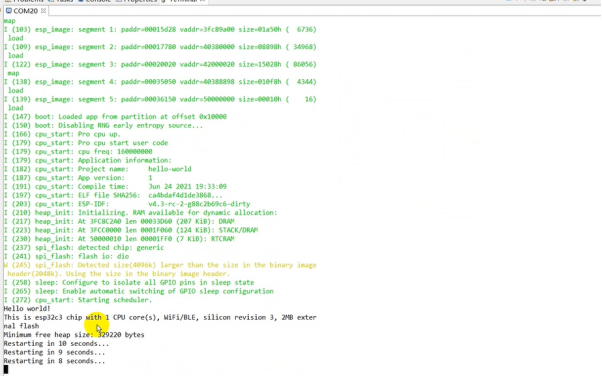
Task: Click the 'Application information:' log line
Action: tap(88, 160)
